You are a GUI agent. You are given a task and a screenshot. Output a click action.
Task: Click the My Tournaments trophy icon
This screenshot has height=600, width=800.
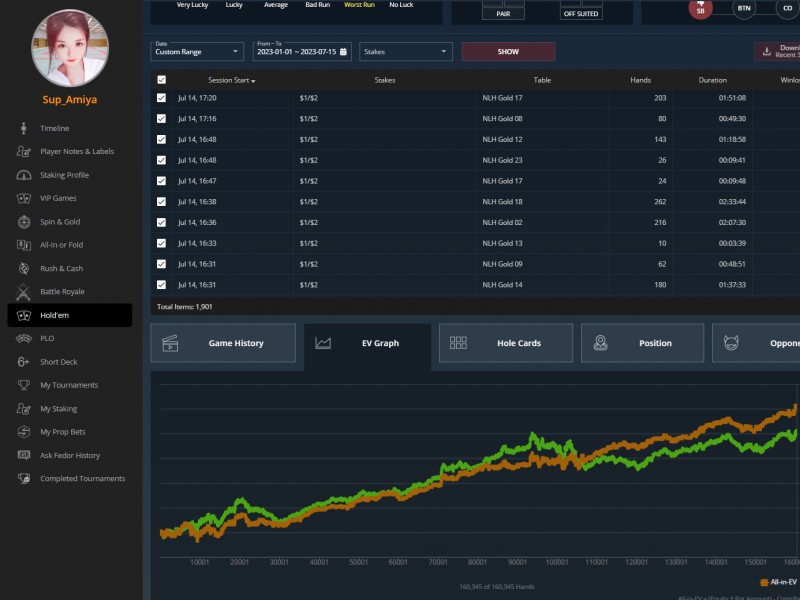coord(23,385)
